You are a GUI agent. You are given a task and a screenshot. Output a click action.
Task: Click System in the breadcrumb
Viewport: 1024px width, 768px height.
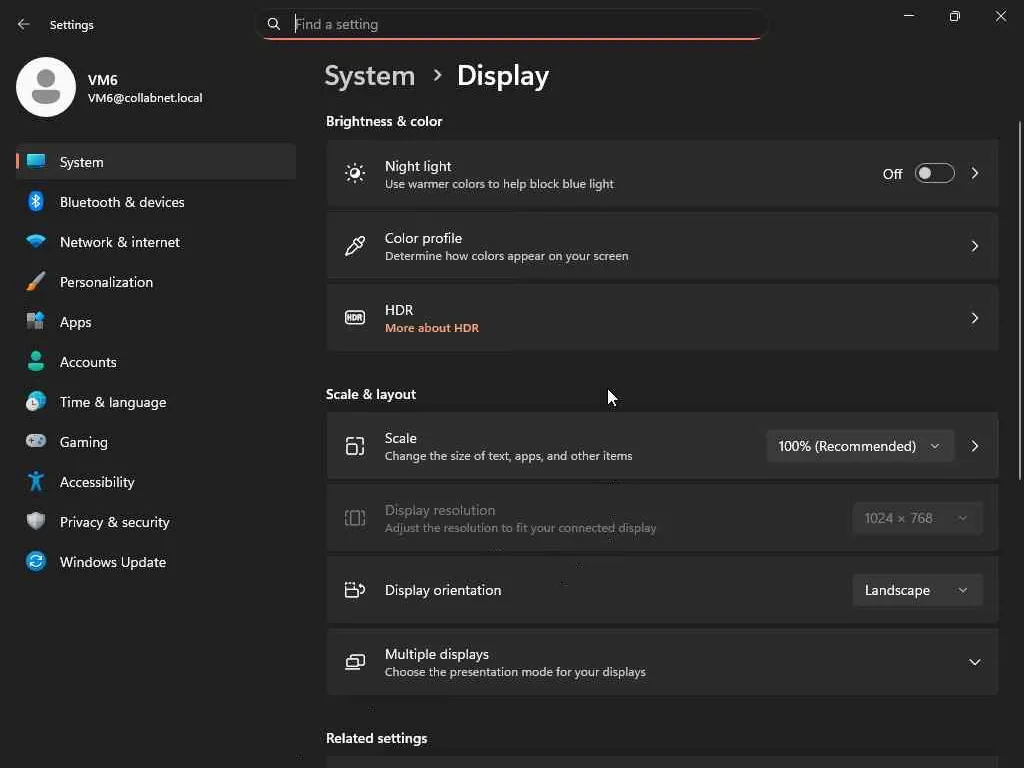(370, 76)
